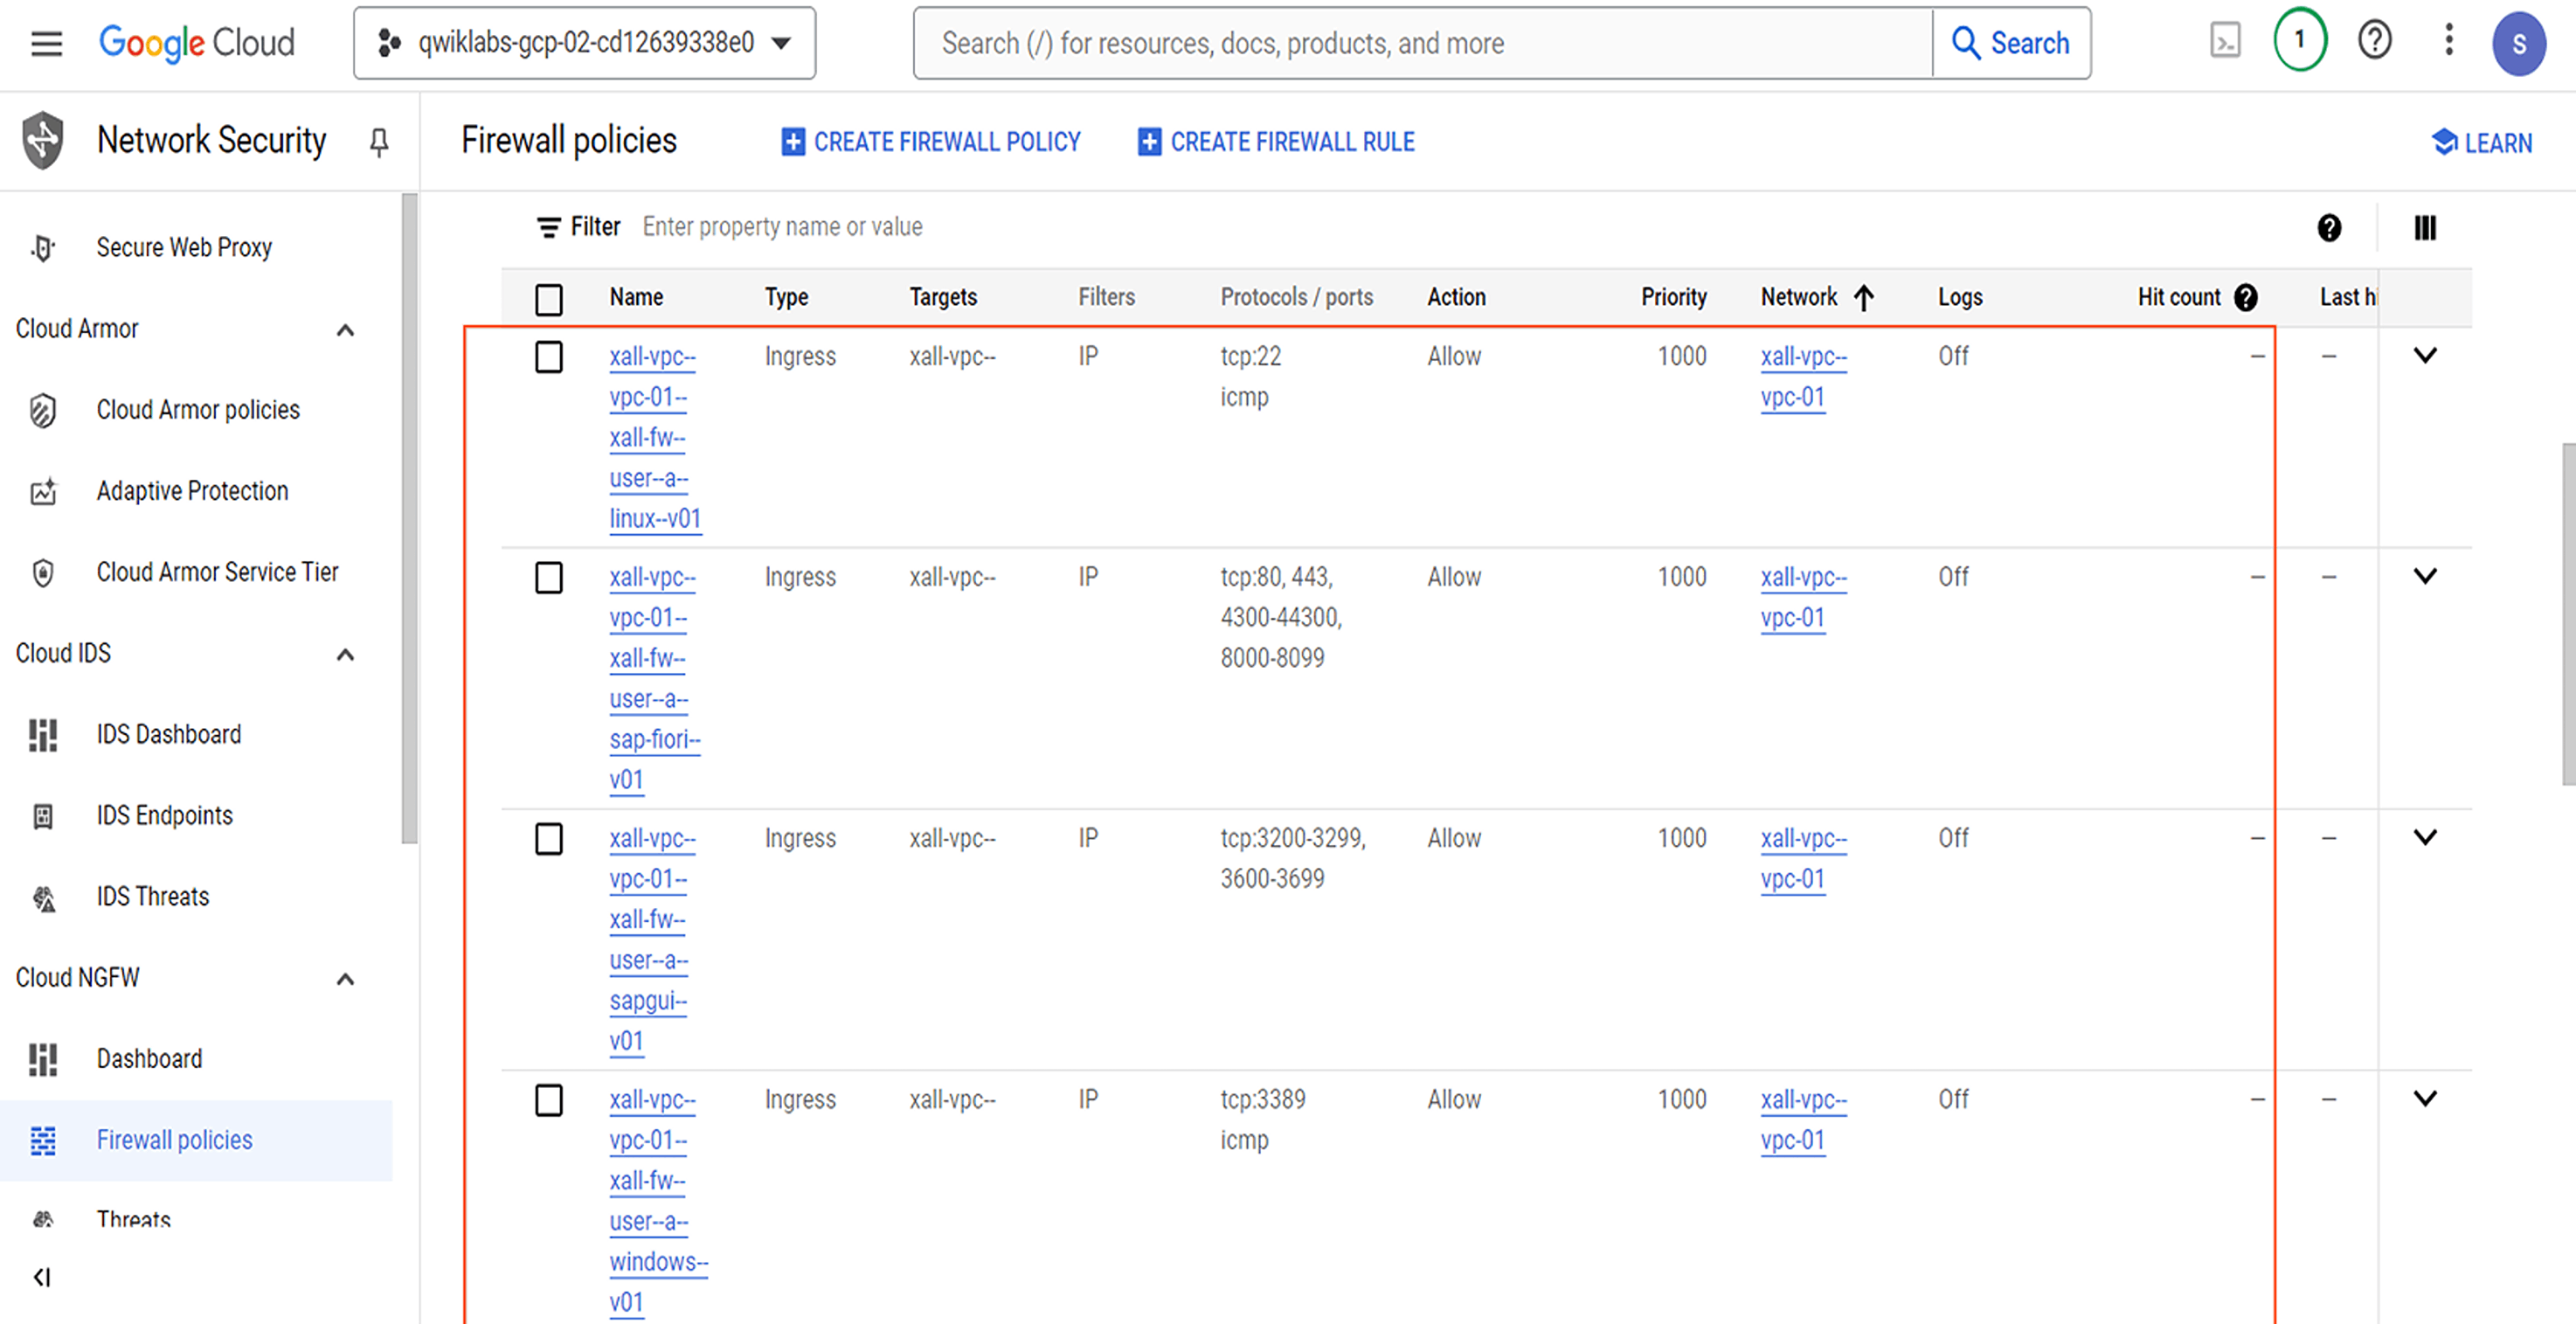Open Cloud NGFW Dashboard page
Image resolution: width=2576 pixels, height=1324 pixels.
click(x=149, y=1059)
